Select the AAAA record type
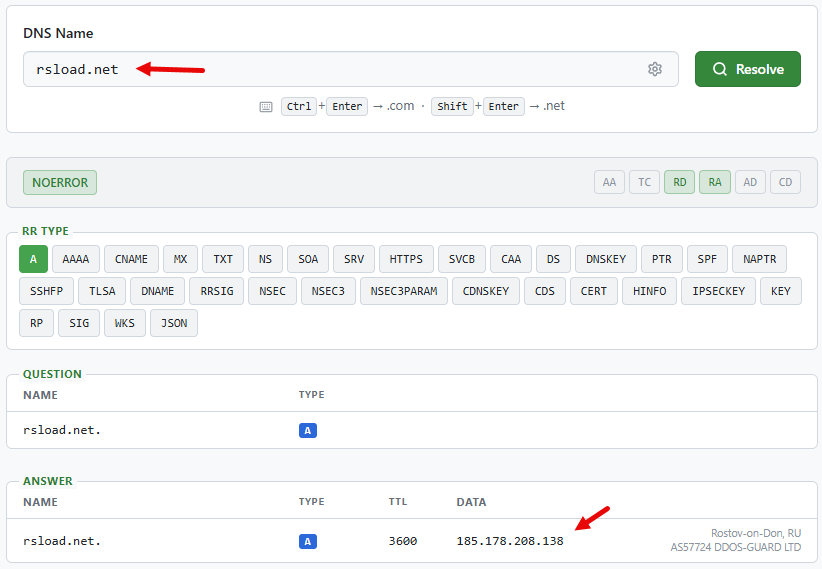This screenshot has width=822, height=569. coord(76,259)
